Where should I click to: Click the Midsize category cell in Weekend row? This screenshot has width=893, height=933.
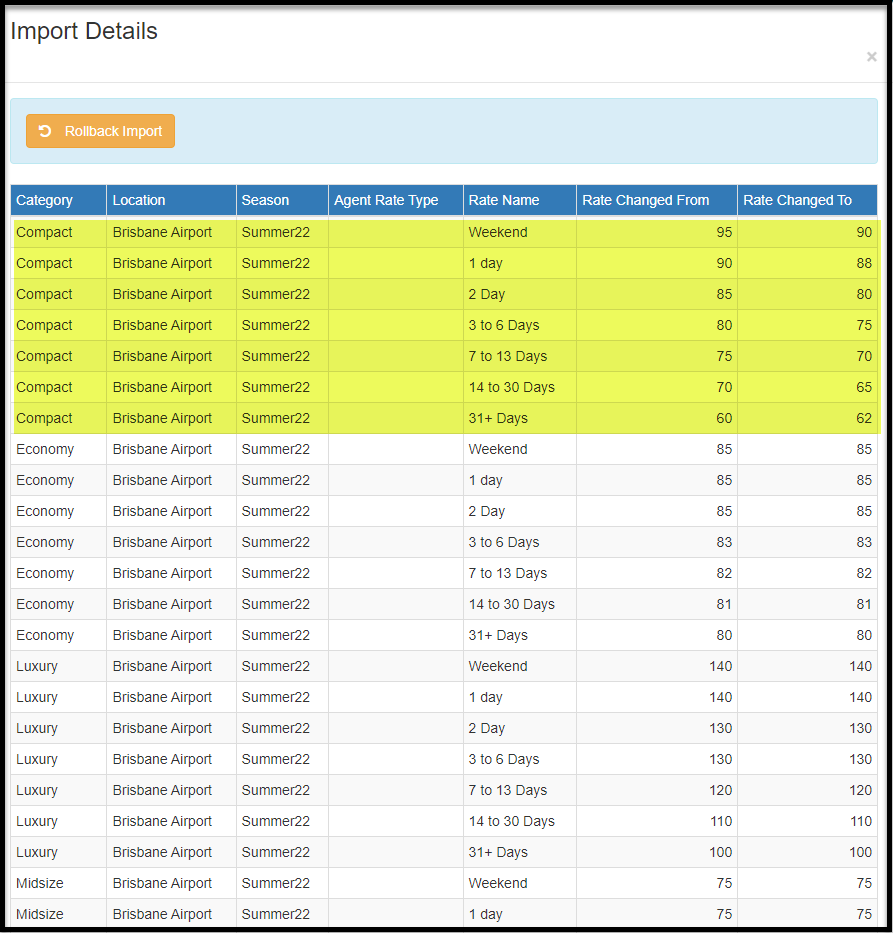(x=58, y=882)
